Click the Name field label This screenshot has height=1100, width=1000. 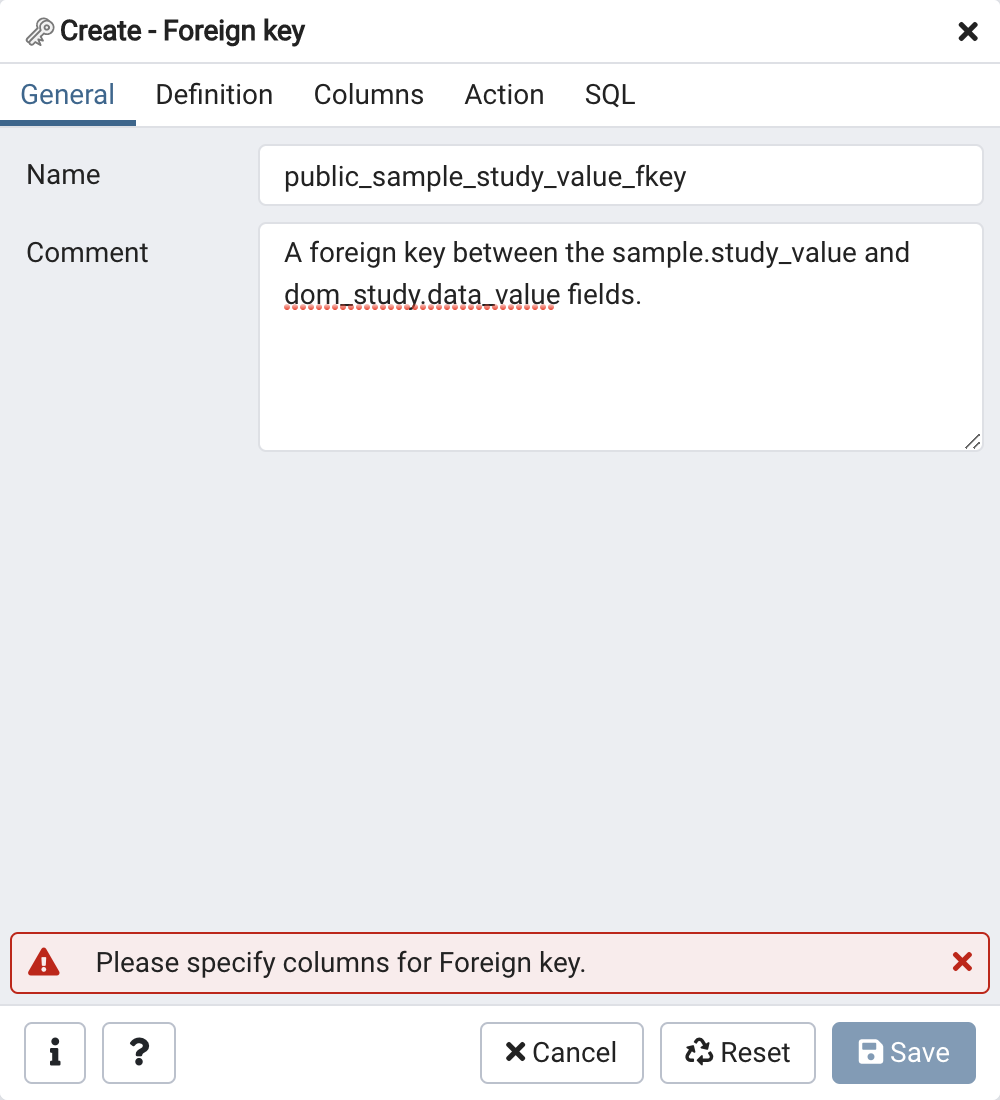[x=64, y=175]
